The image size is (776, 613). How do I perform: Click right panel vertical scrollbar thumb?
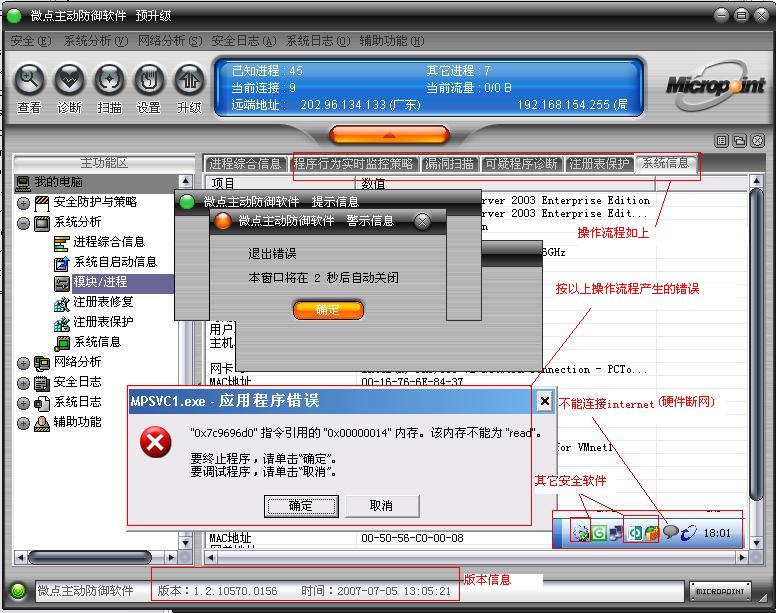(756, 344)
